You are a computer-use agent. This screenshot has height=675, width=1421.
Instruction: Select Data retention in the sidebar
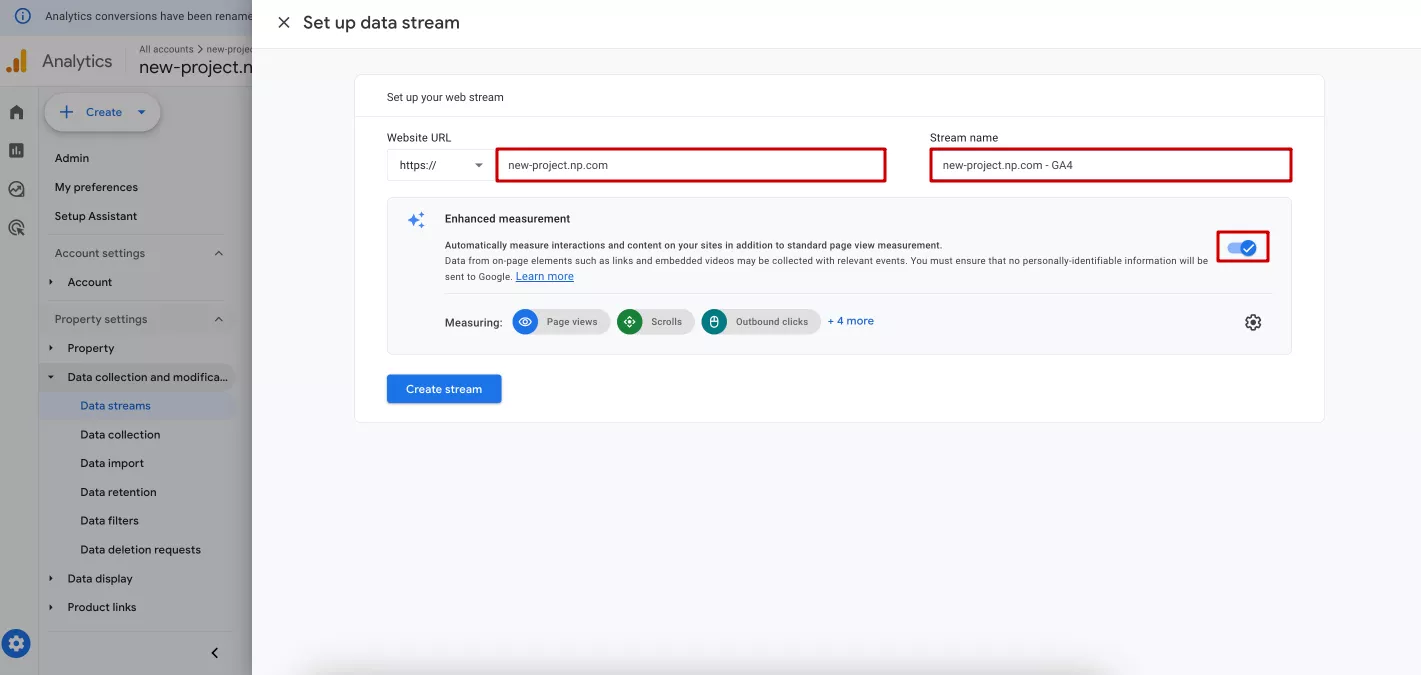click(118, 492)
